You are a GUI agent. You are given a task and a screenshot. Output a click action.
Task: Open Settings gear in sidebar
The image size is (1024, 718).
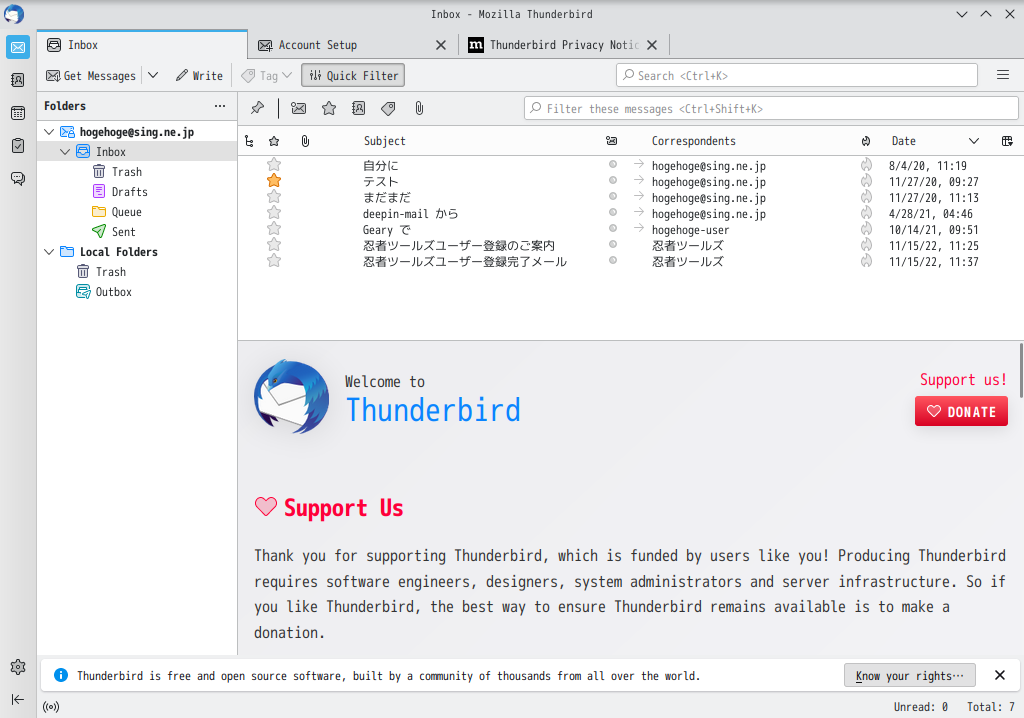tap(18, 666)
